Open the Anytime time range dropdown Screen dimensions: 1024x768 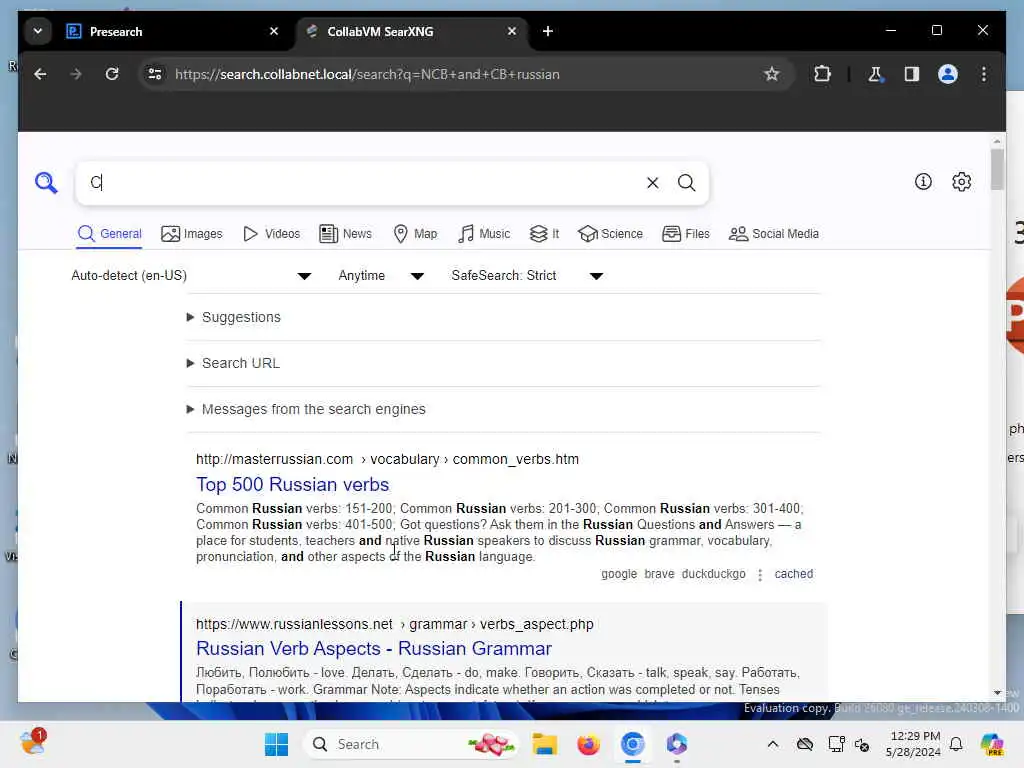[381, 276]
